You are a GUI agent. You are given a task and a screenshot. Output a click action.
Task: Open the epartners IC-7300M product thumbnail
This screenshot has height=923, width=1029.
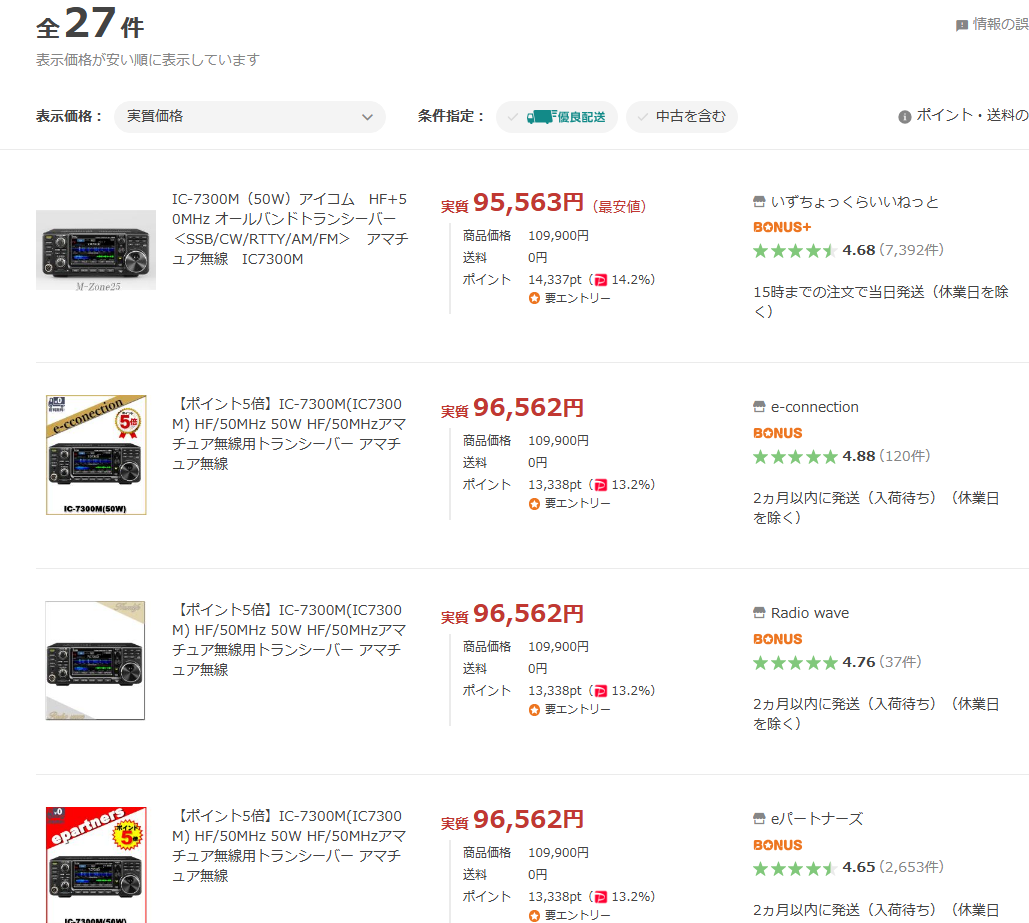pyautogui.click(x=96, y=865)
